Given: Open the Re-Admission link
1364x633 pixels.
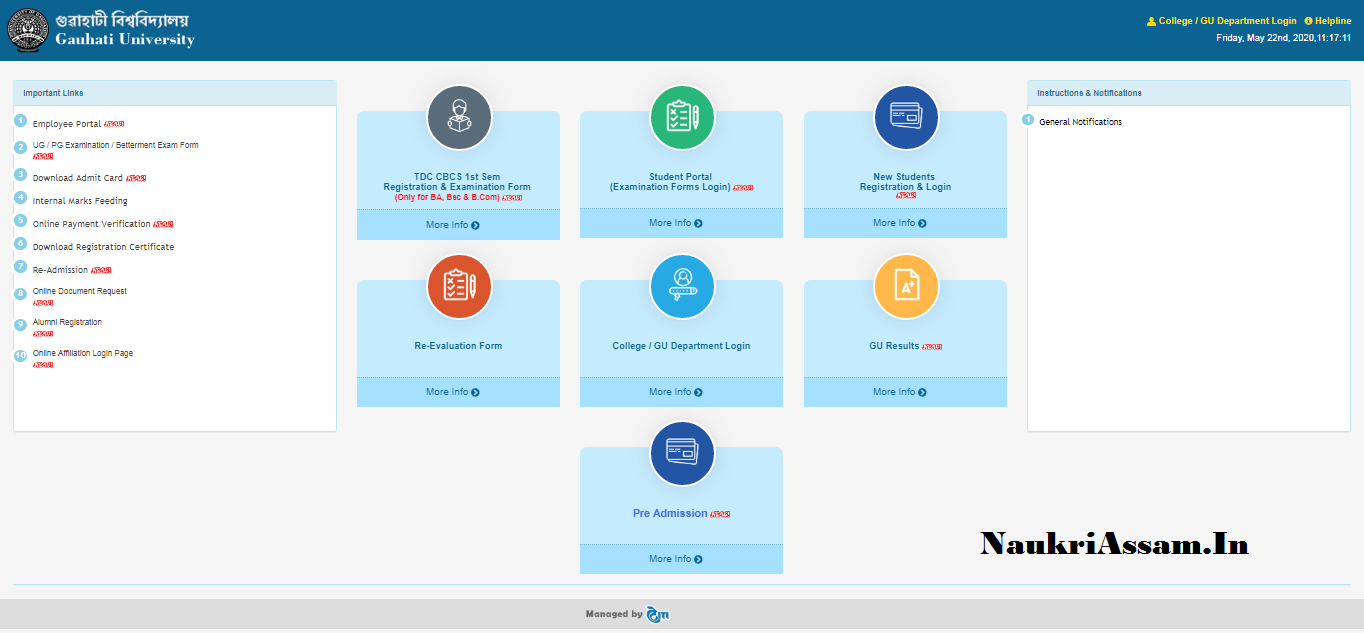Looking at the screenshot, I should tap(60, 270).
